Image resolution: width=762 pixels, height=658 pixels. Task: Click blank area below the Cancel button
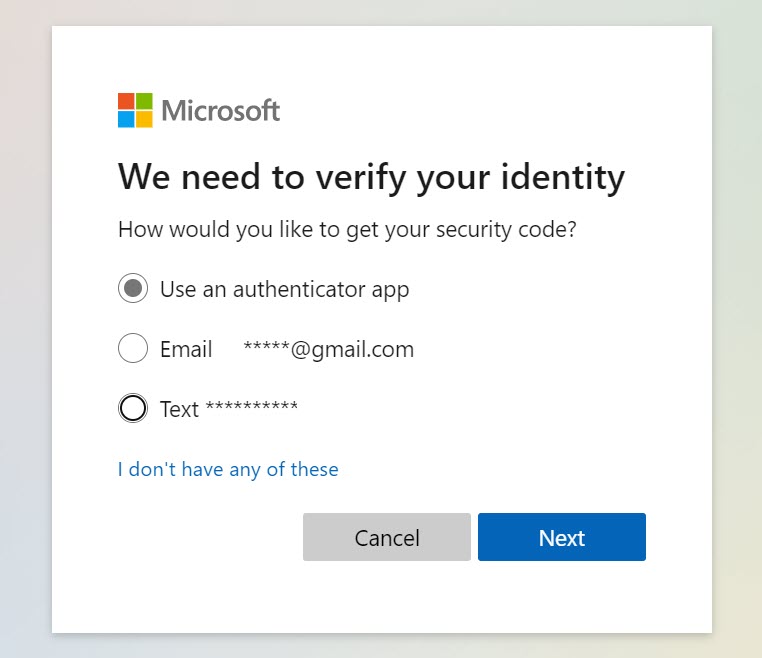pyautogui.click(x=387, y=597)
